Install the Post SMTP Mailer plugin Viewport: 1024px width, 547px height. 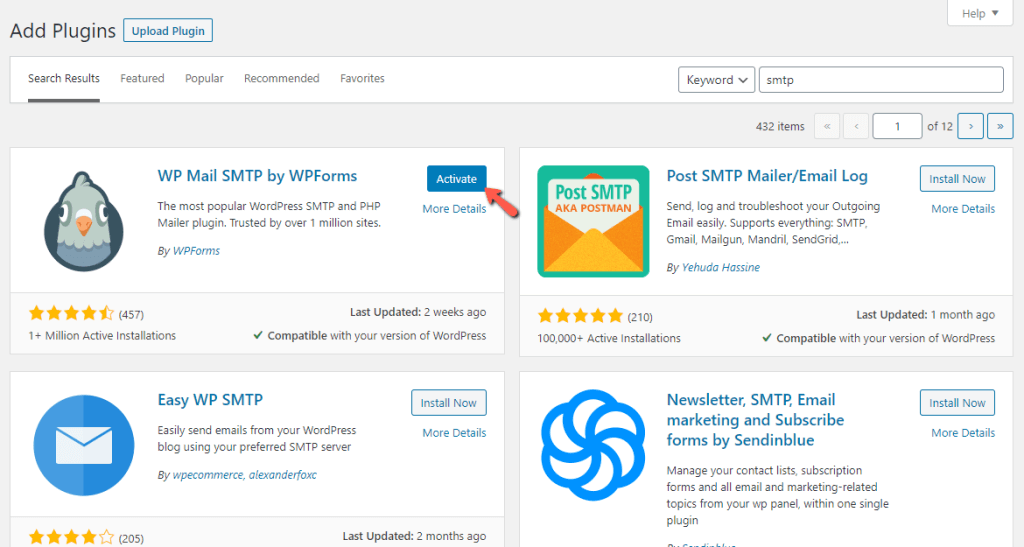[x=957, y=179]
